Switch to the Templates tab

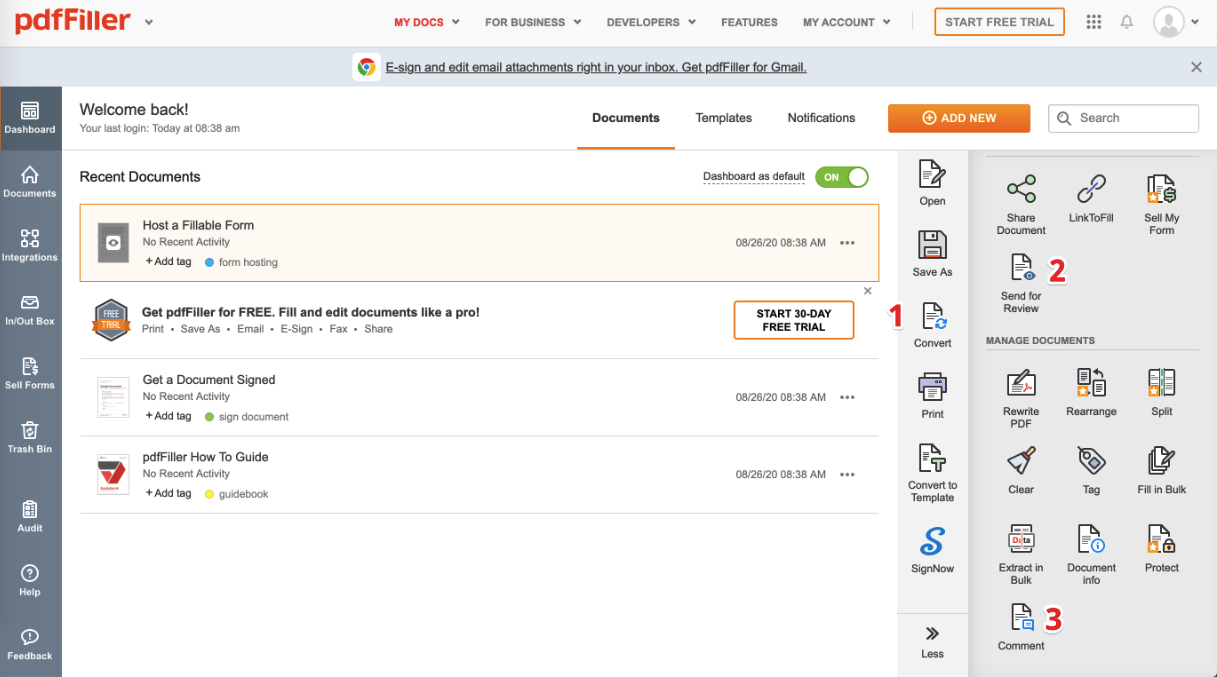tap(723, 118)
